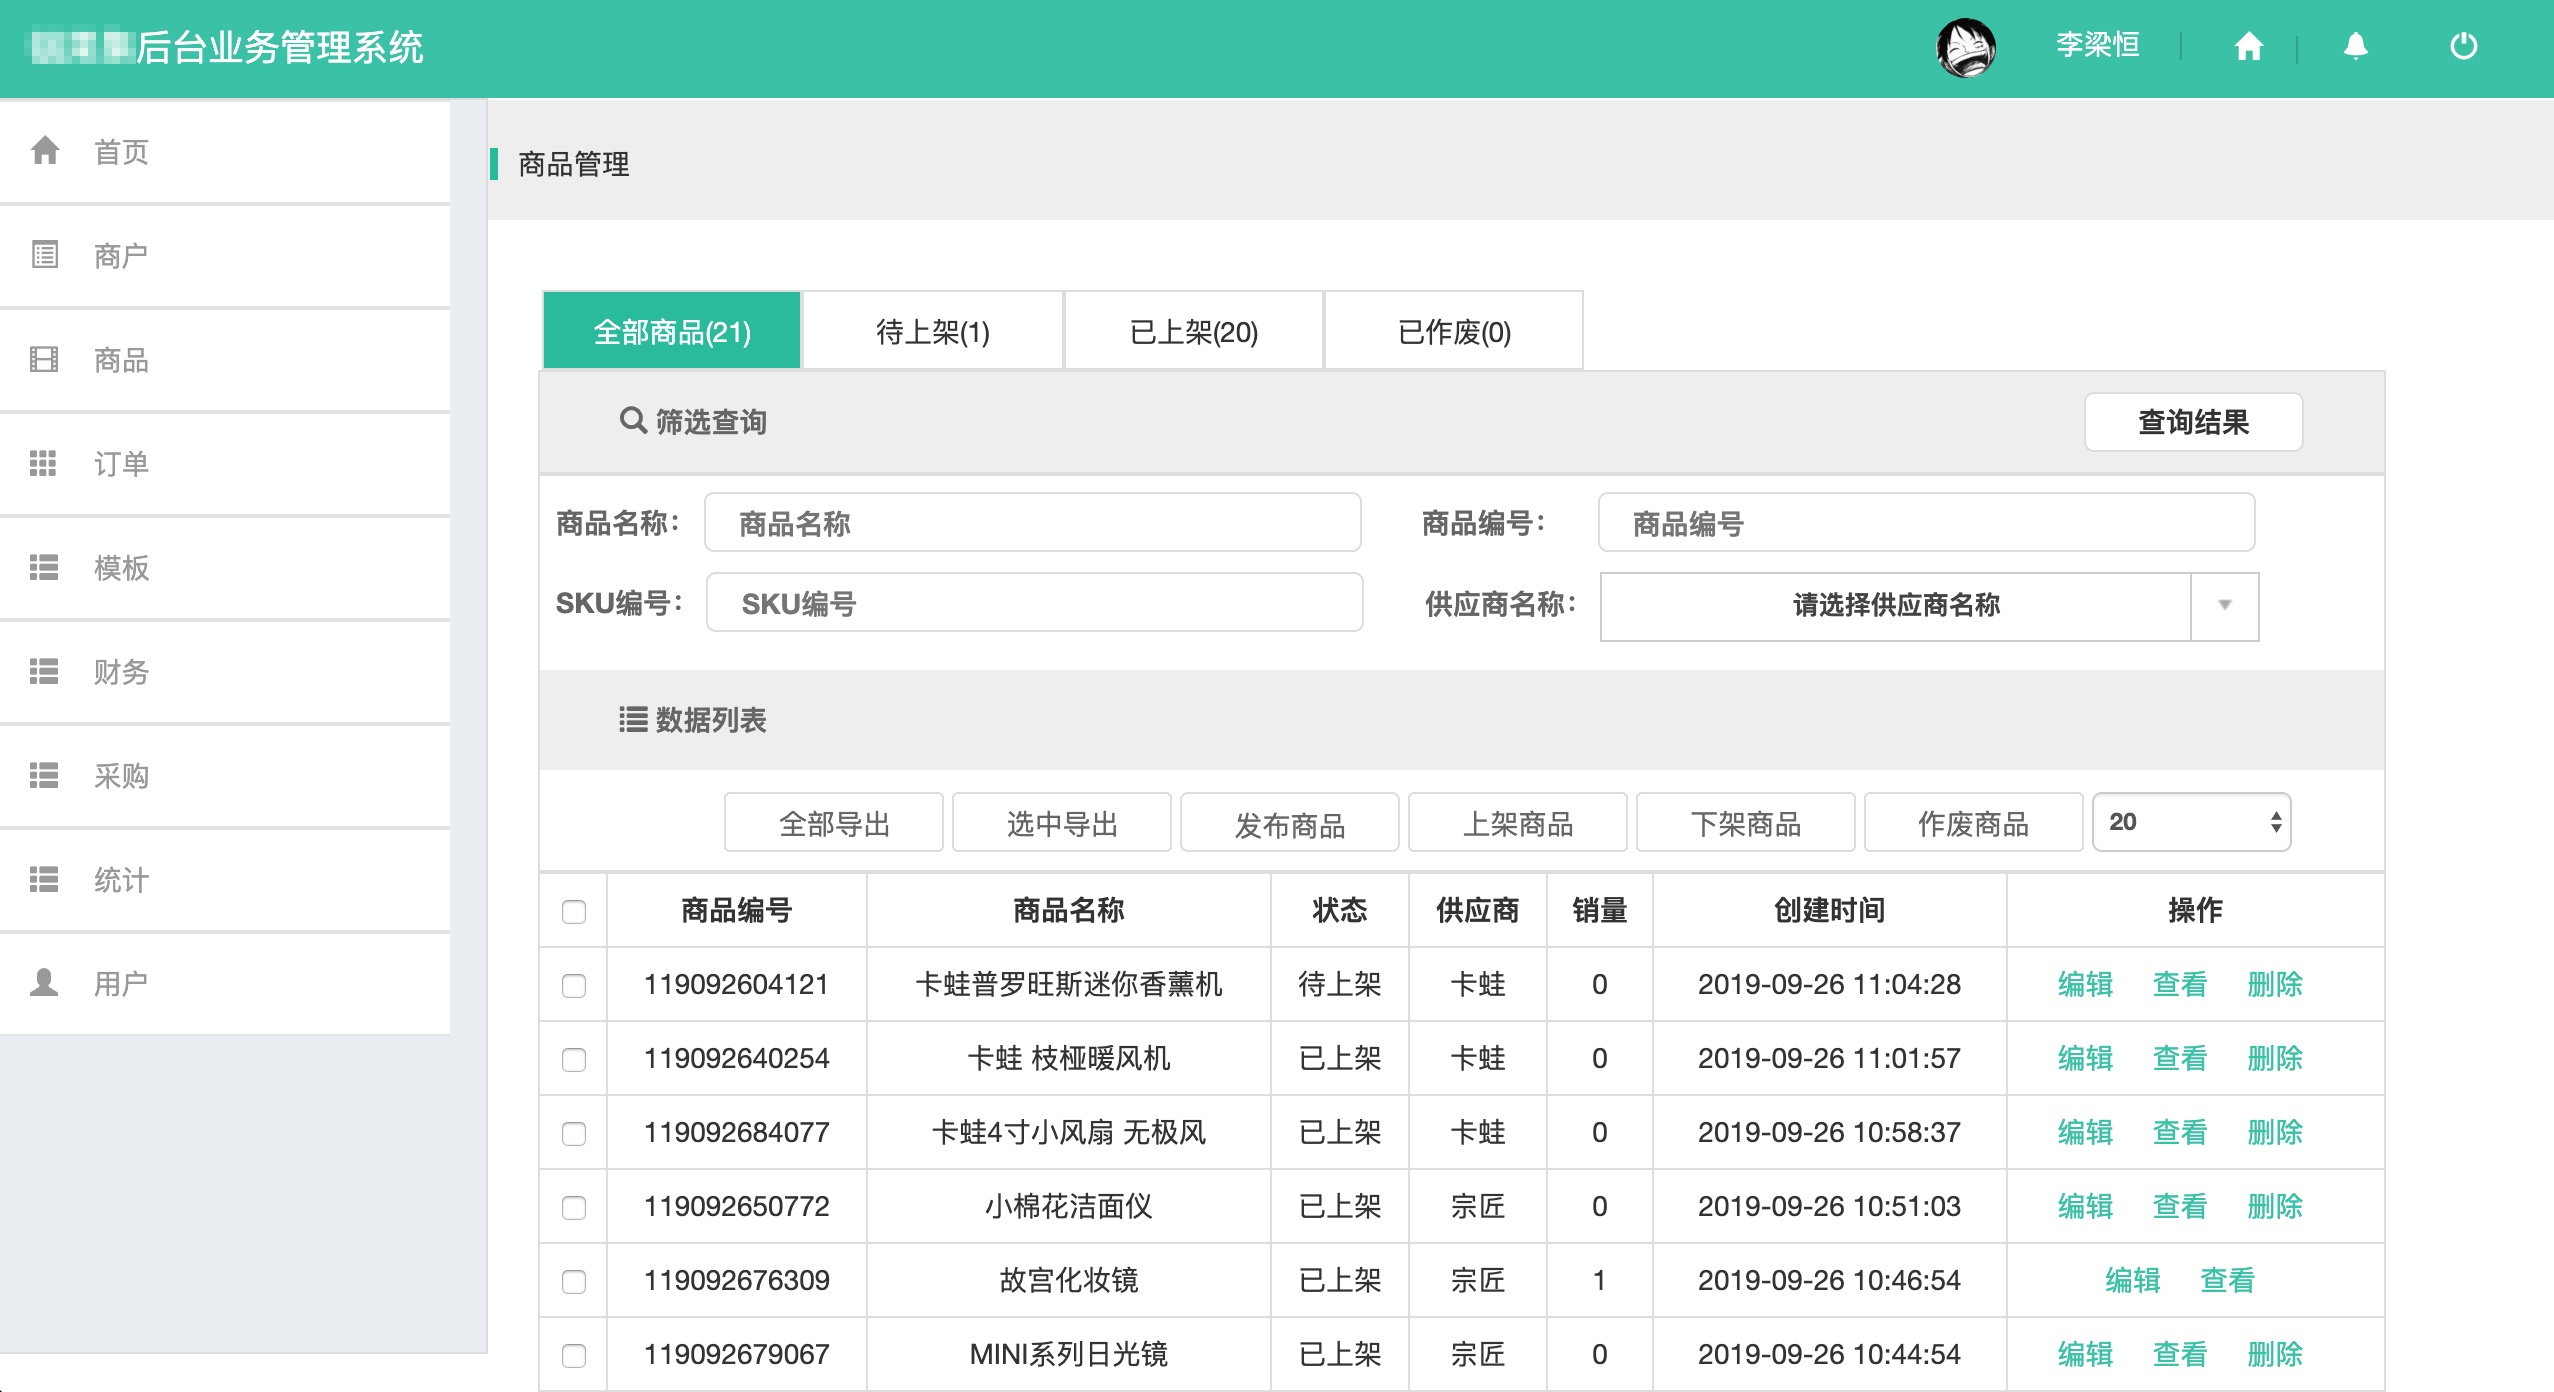Focus the 商品编号 input field
The image size is (2554, 1392).
pos(1927,523)
